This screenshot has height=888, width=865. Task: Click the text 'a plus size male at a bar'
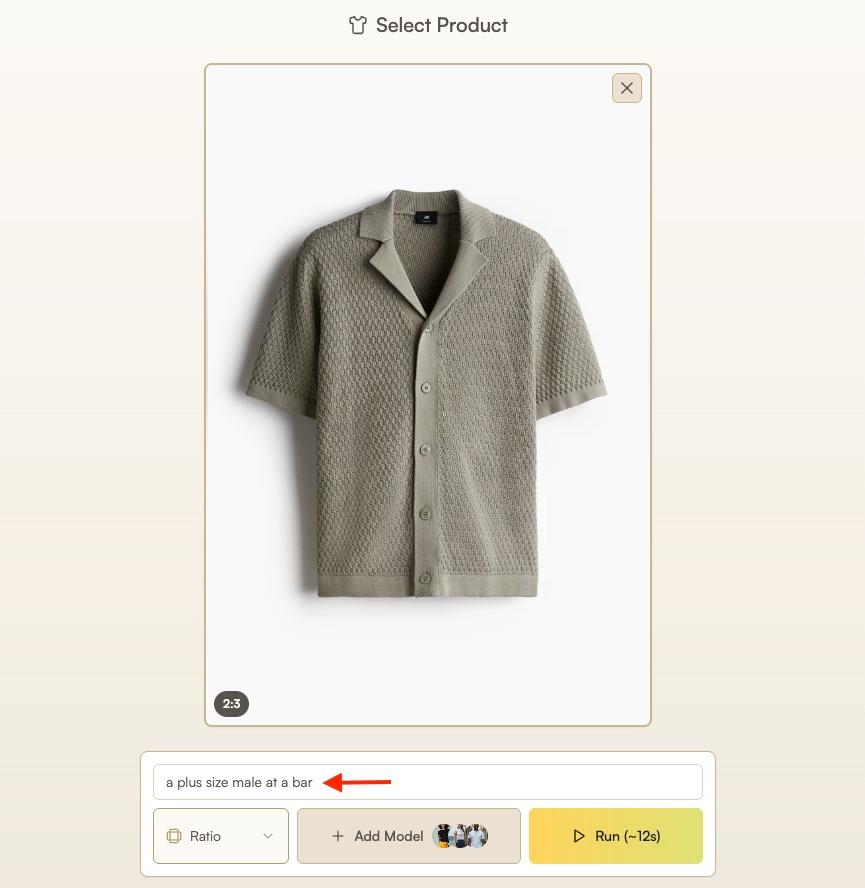click(239, 782)
